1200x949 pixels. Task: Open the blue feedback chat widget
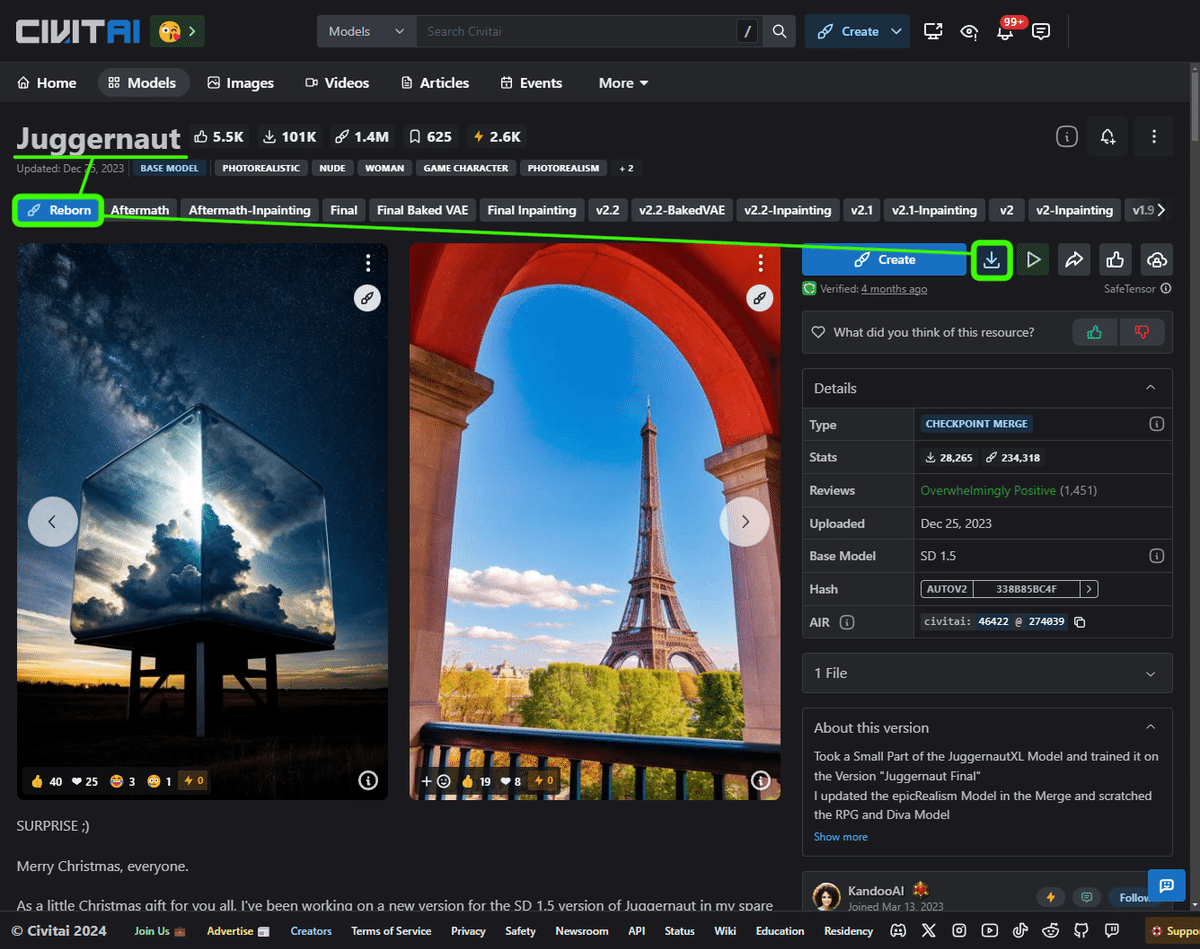point(1166,885)
